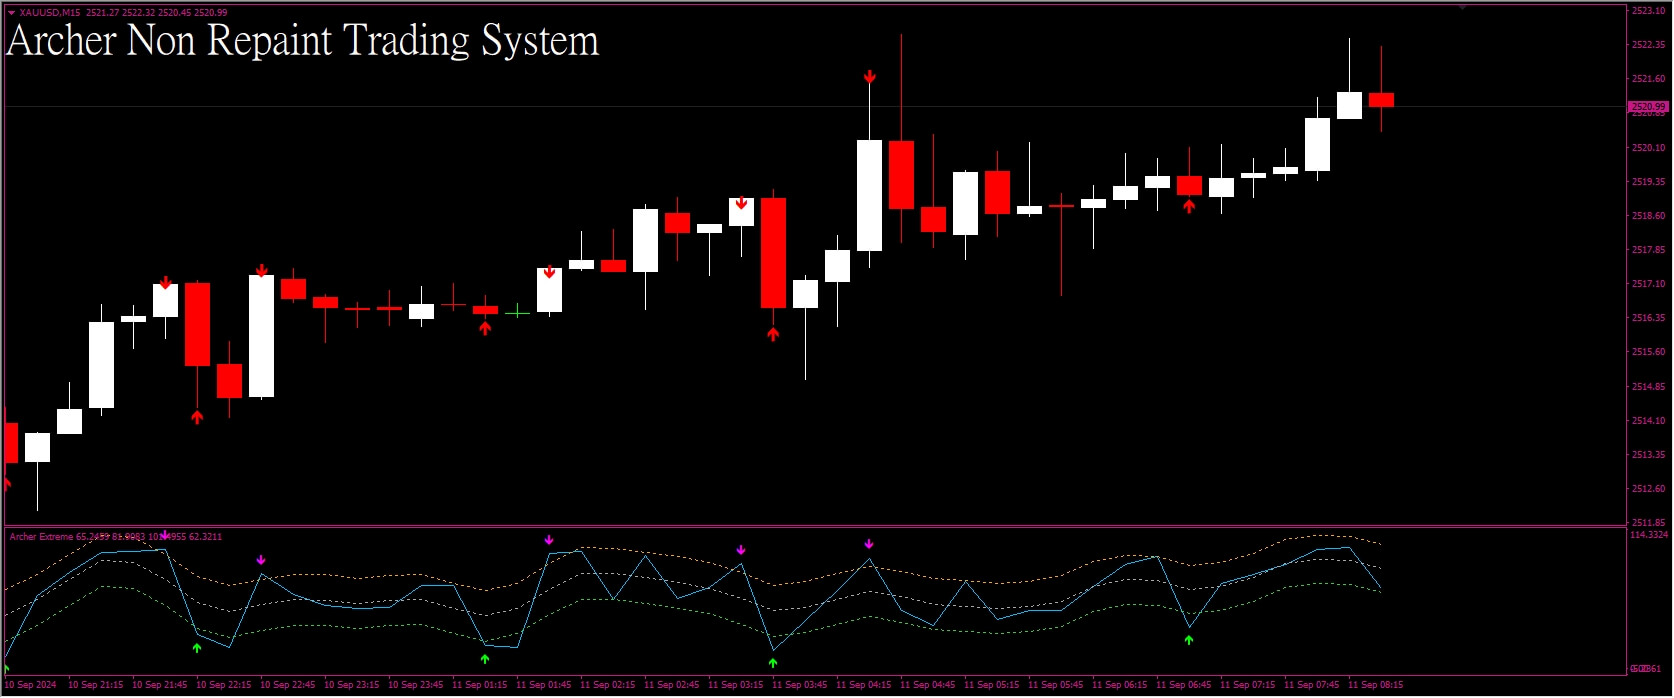The image size is (1674, 698).
Task: Click the 2512.60 price scale label
Action: click(x=1649, y=488)
